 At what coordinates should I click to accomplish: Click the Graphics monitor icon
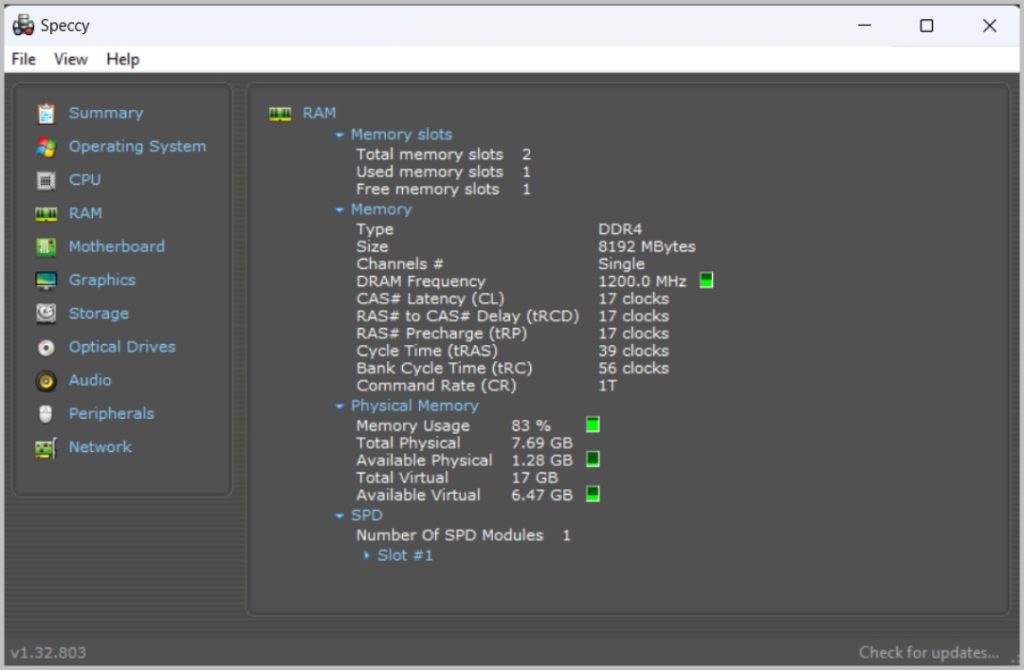(x=46, y=280)
